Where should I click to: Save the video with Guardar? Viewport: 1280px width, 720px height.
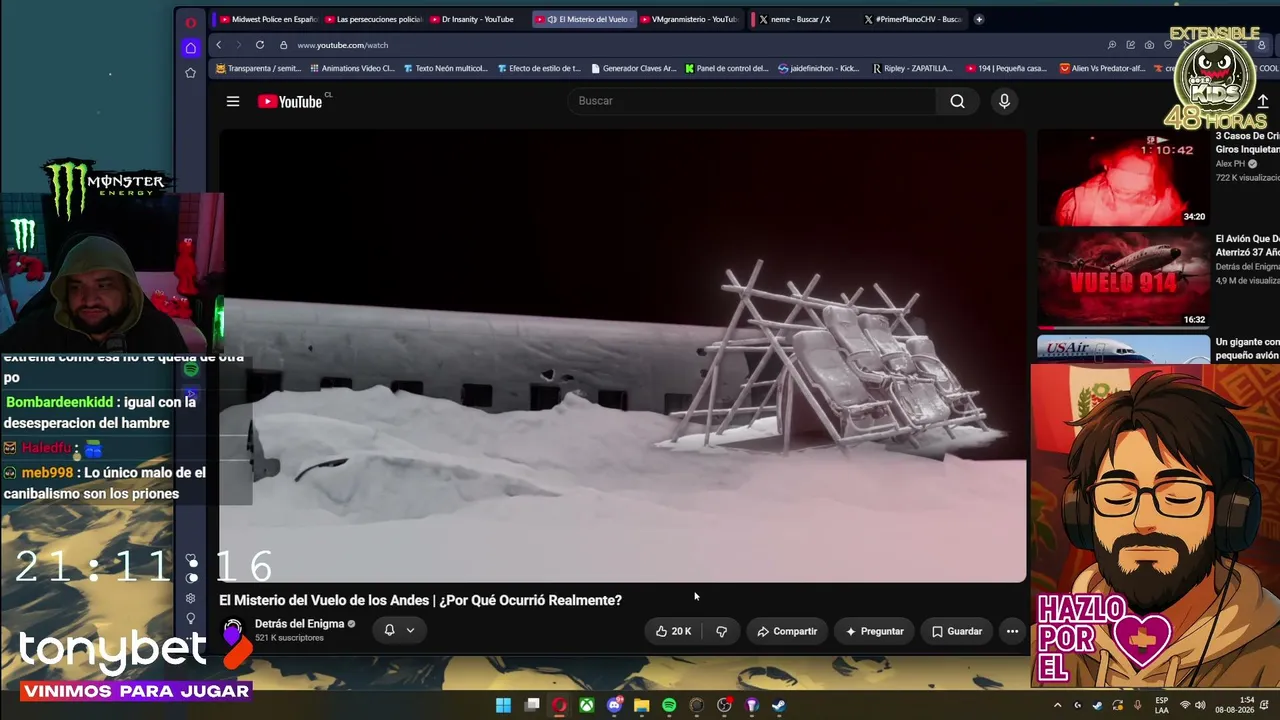tap(957, 631)
